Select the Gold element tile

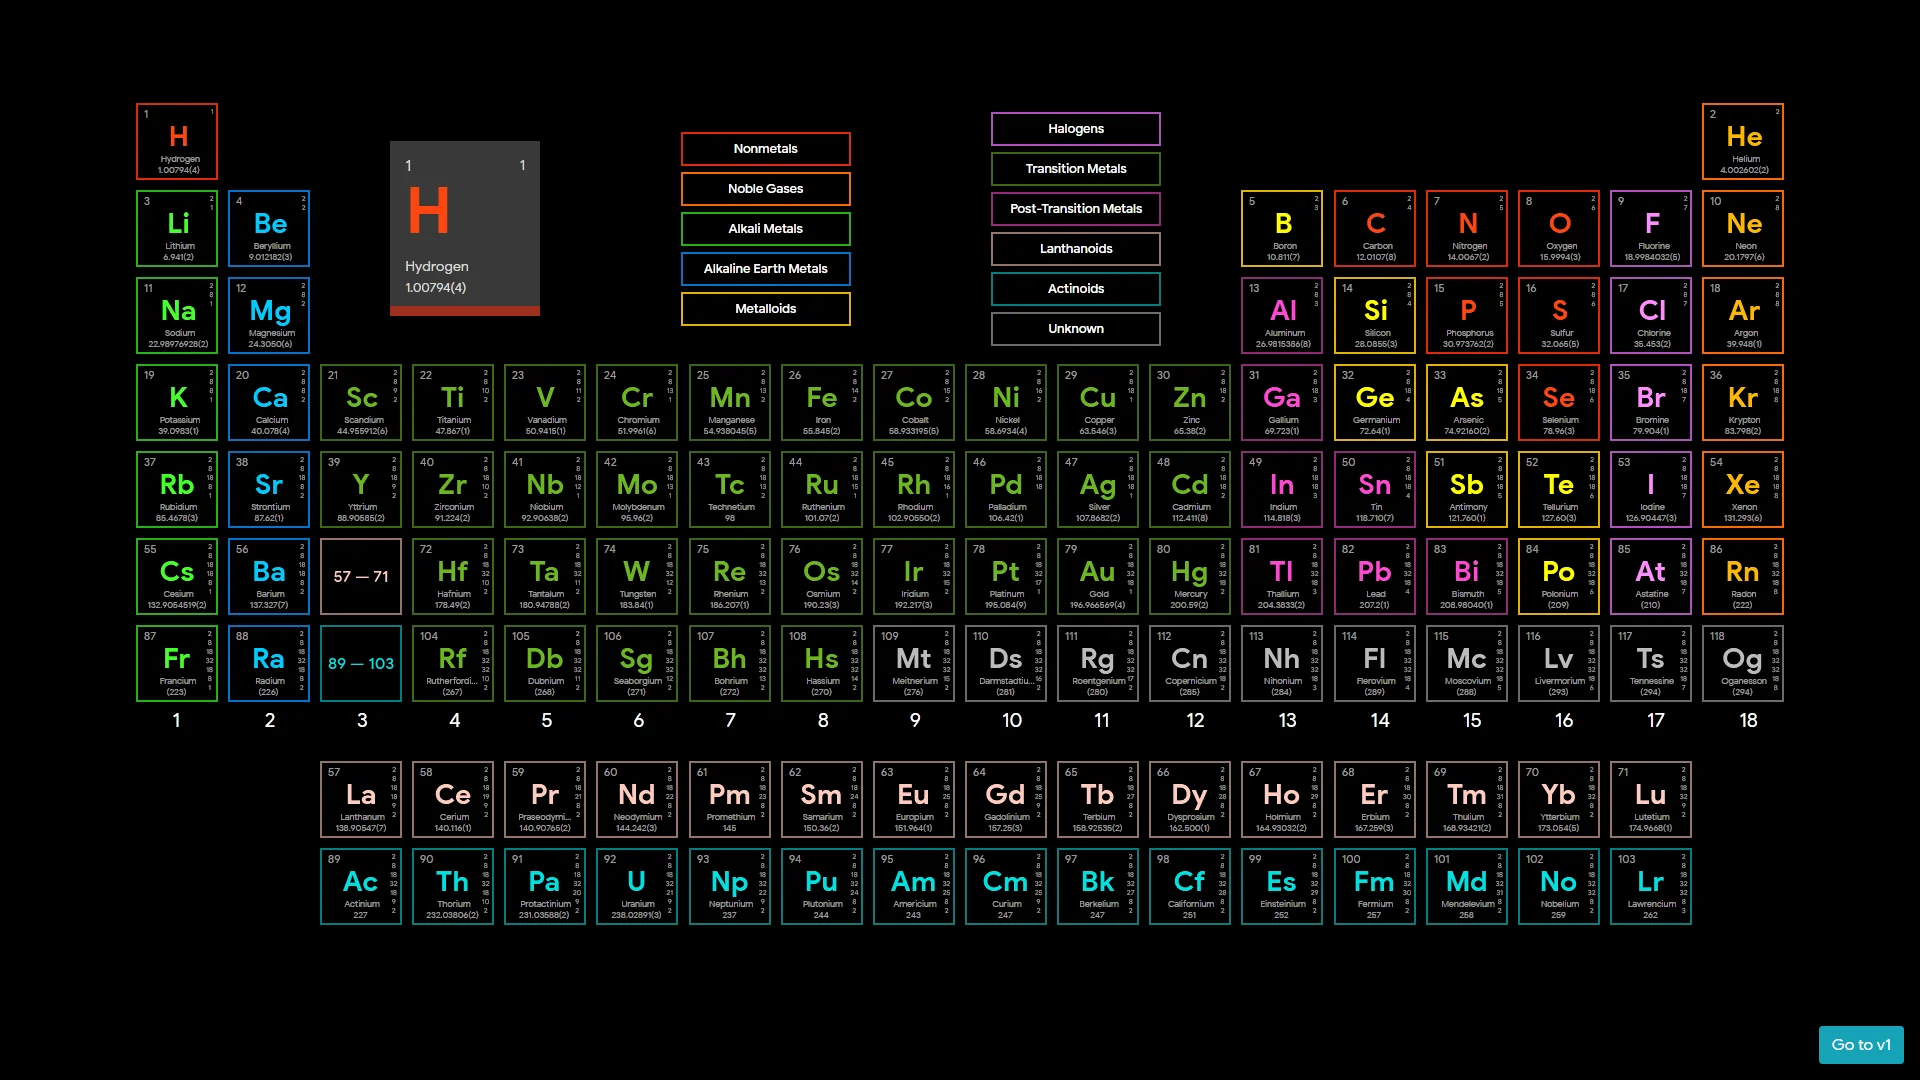tap(1098, 576)
